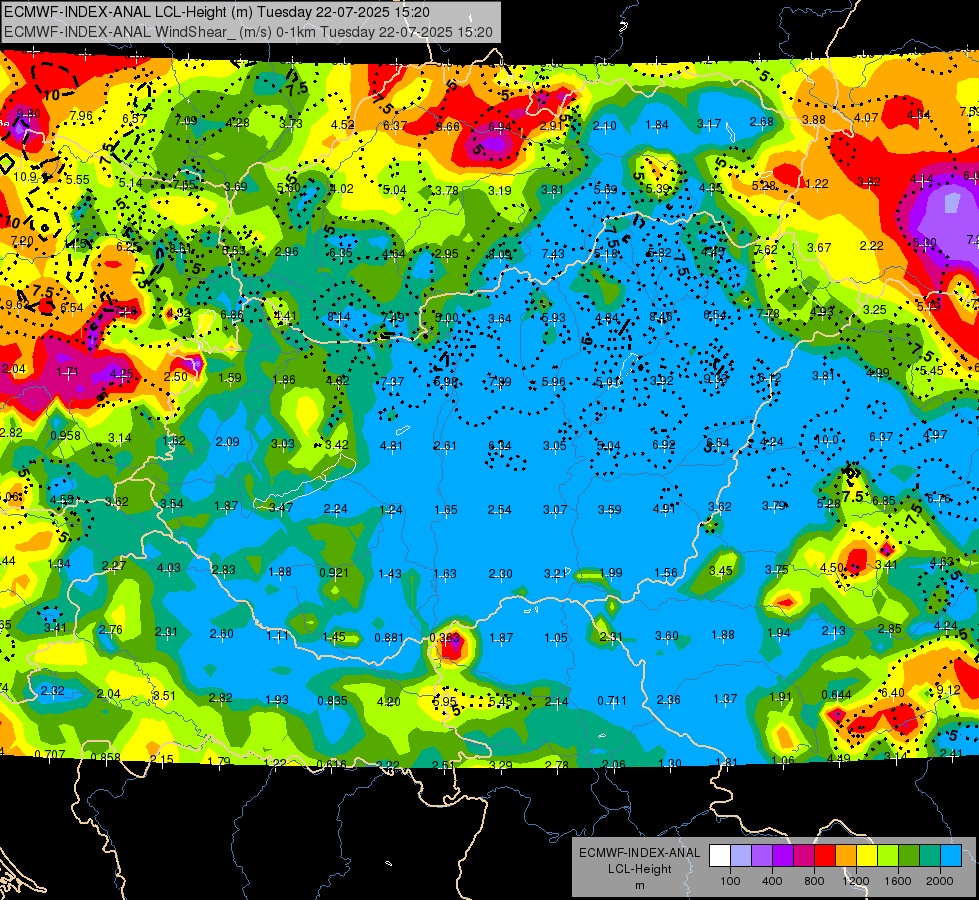Click the legend tick label 400
The width and height of the screenshot is (979, 900).
[x=772, y=881]
